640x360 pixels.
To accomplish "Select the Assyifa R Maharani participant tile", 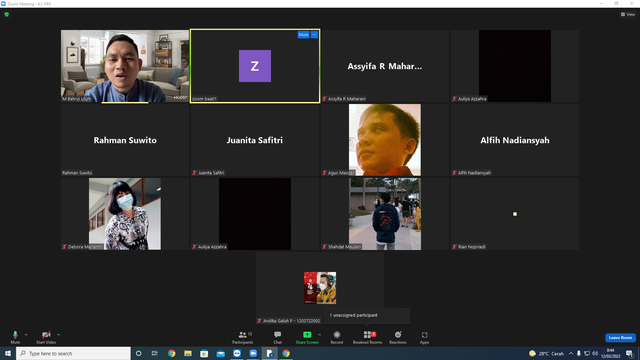I will (x=385, y=66).
